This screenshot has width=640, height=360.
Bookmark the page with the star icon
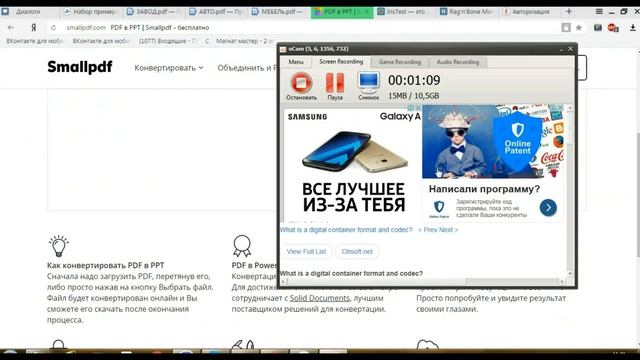[x=578, y=28]
